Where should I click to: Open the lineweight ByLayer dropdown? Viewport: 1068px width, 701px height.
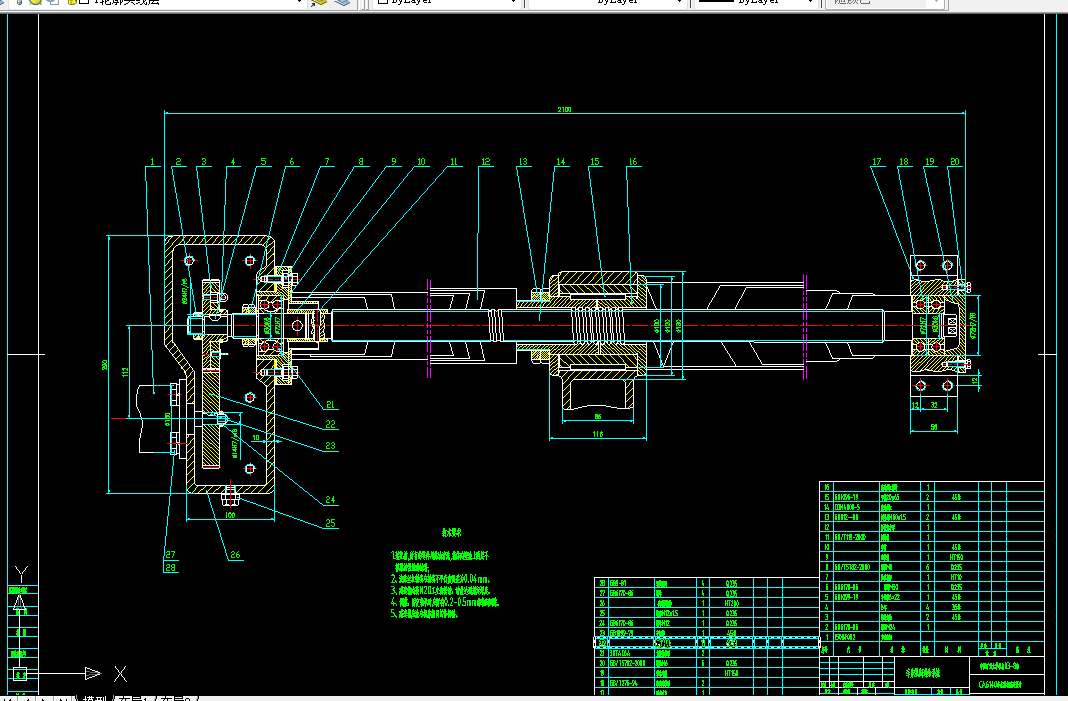point(755,2)
